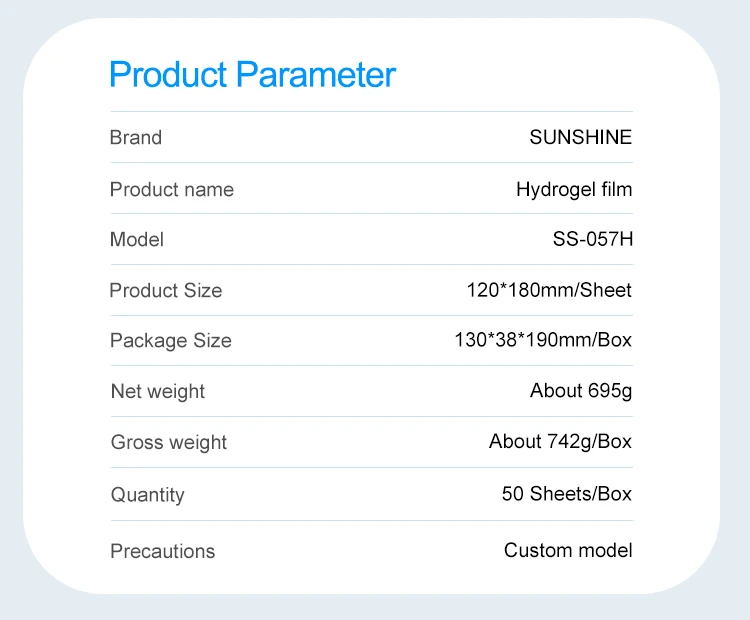Select the Custom model text
This screenshot has height=620, width=750.
(x=568, y=550)
